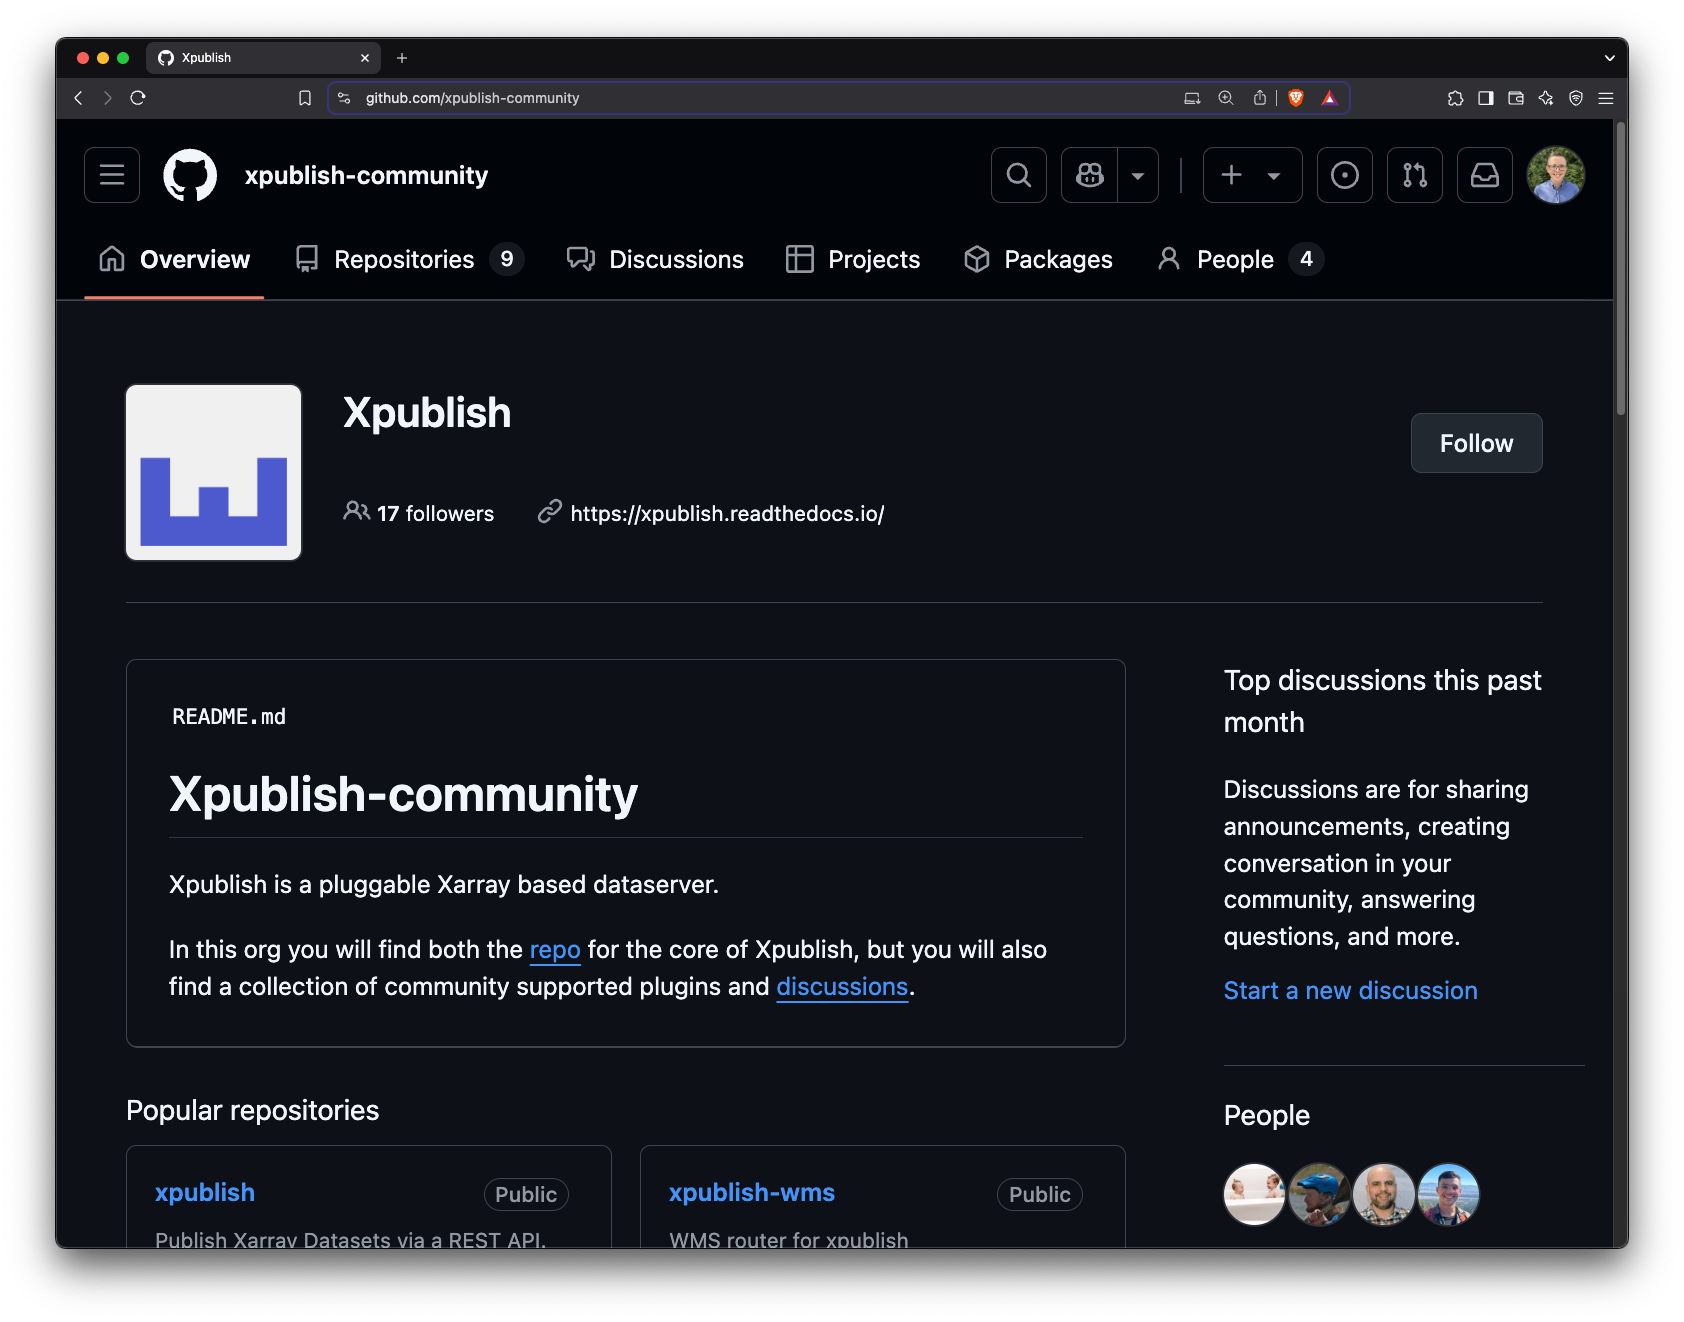Start a new discussion
This screenshot has width=1684, height=1322.
(x=1350, y=990)
